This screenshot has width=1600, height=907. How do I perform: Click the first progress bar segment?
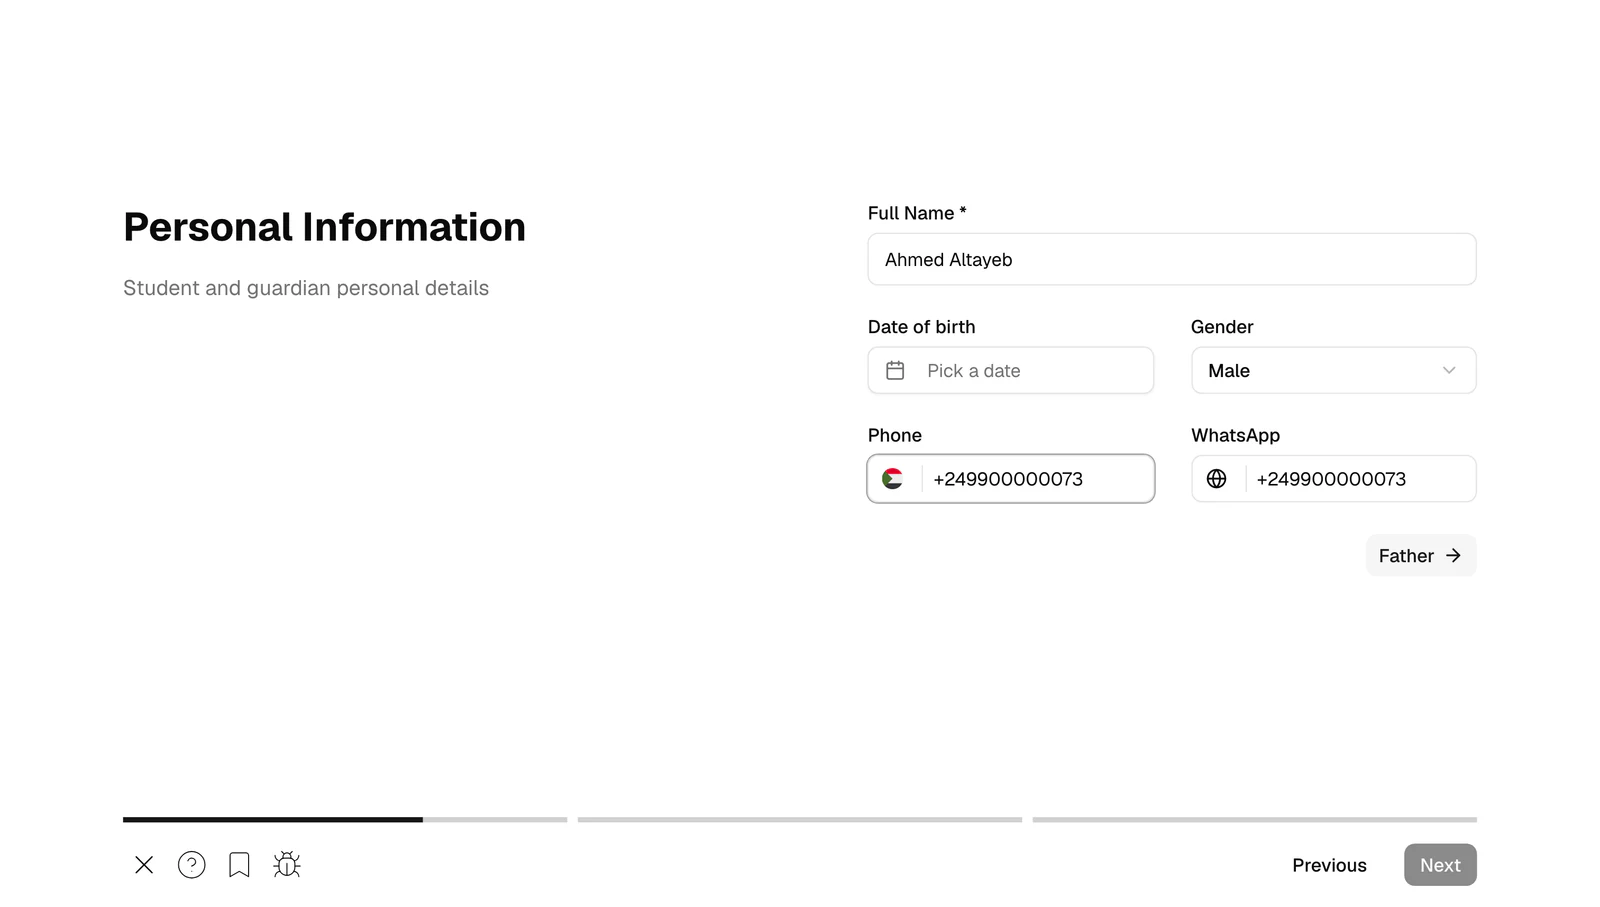pos(345,820)
